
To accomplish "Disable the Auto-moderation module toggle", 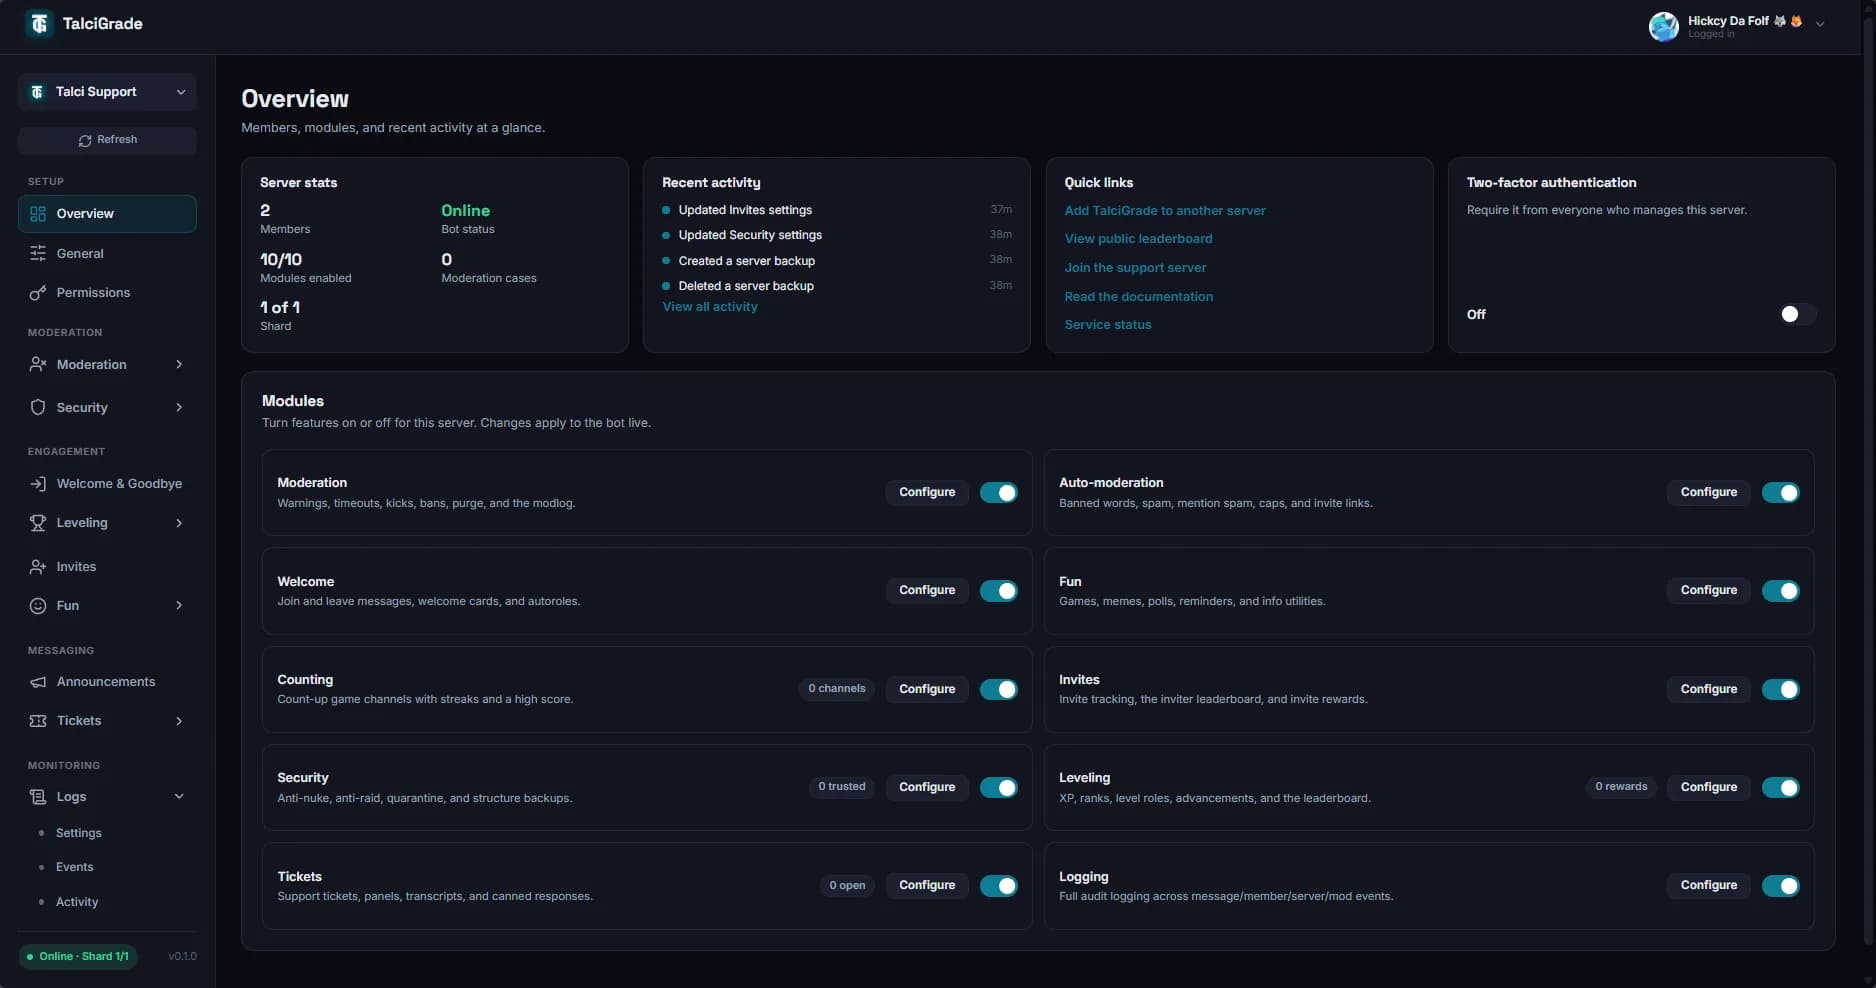I will 1780,493.
